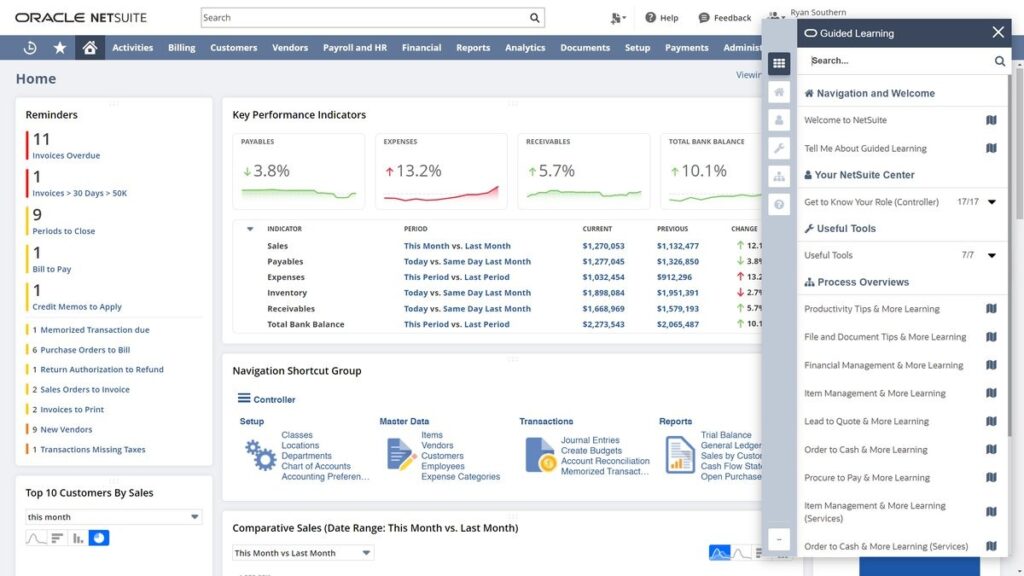Open the 'this month' dropdown

click(x=113, y=517)
